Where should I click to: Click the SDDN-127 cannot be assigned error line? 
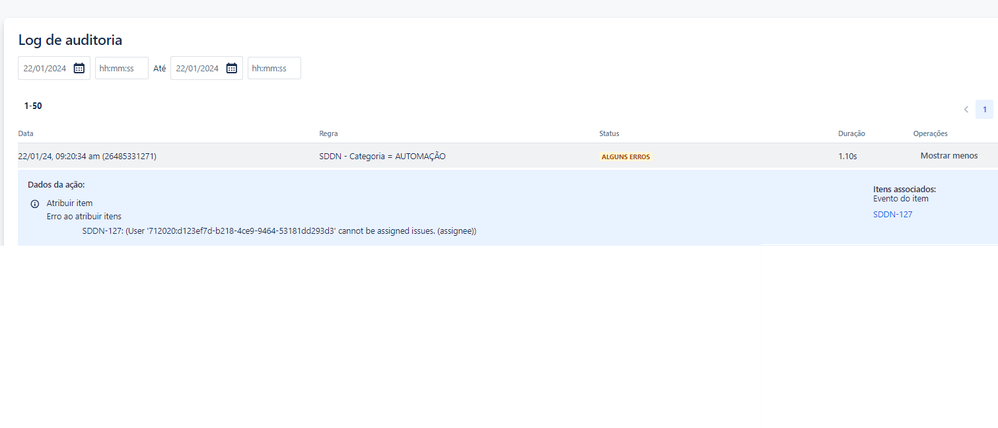click(x=279, y=231)
